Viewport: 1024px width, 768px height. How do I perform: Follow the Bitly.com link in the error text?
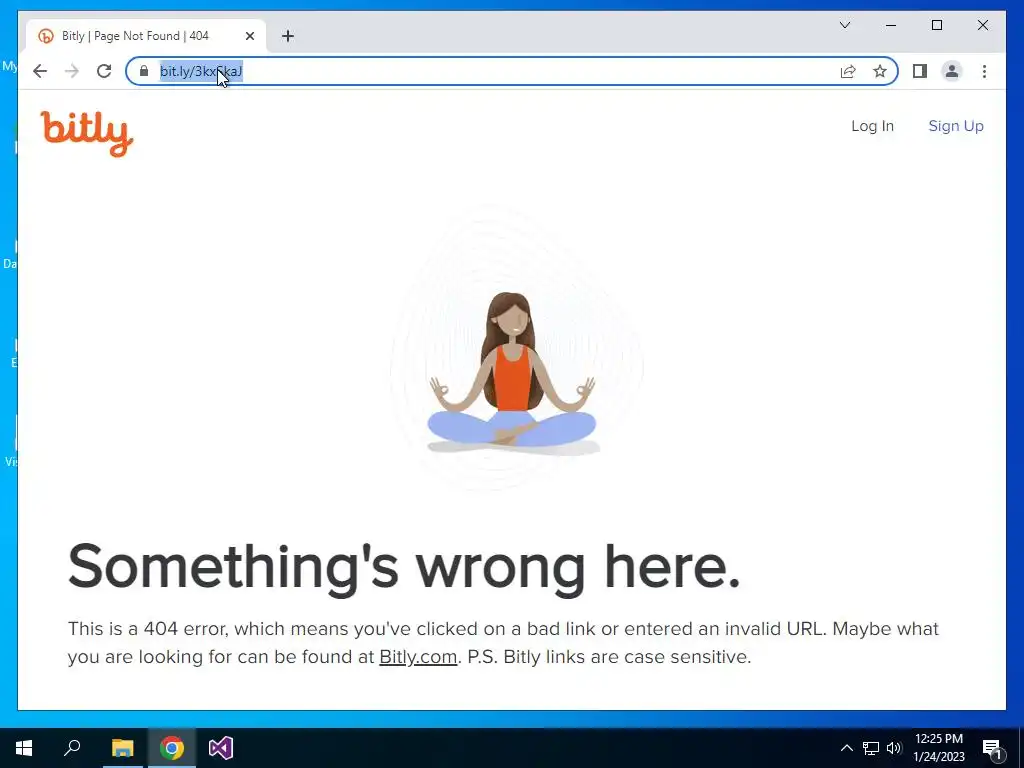pos(418,657)
